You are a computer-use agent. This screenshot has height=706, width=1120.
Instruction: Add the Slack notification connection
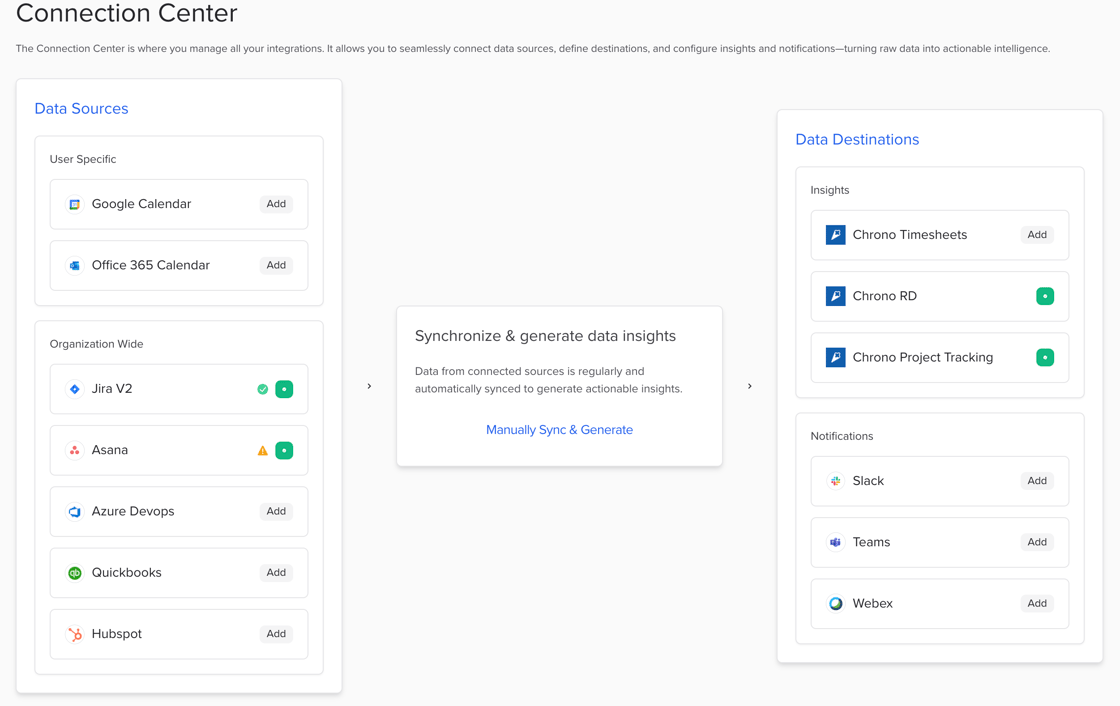click(1037, 481)
